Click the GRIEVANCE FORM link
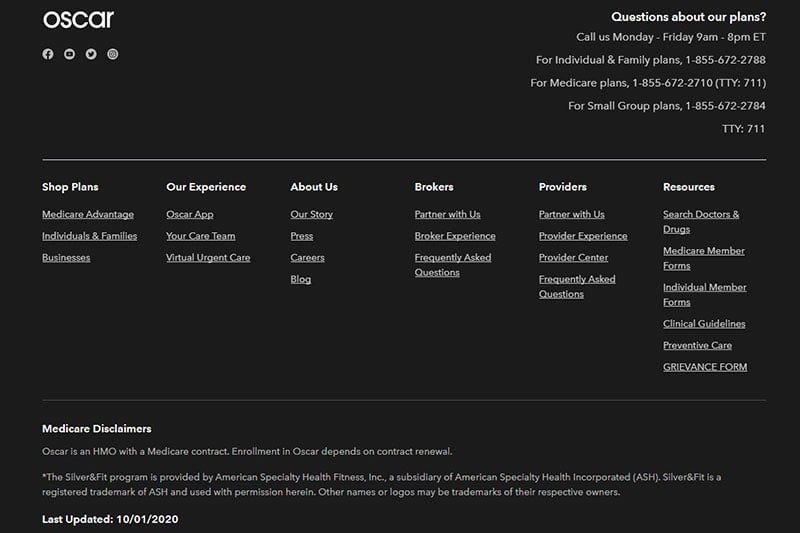 pos(705,367)
